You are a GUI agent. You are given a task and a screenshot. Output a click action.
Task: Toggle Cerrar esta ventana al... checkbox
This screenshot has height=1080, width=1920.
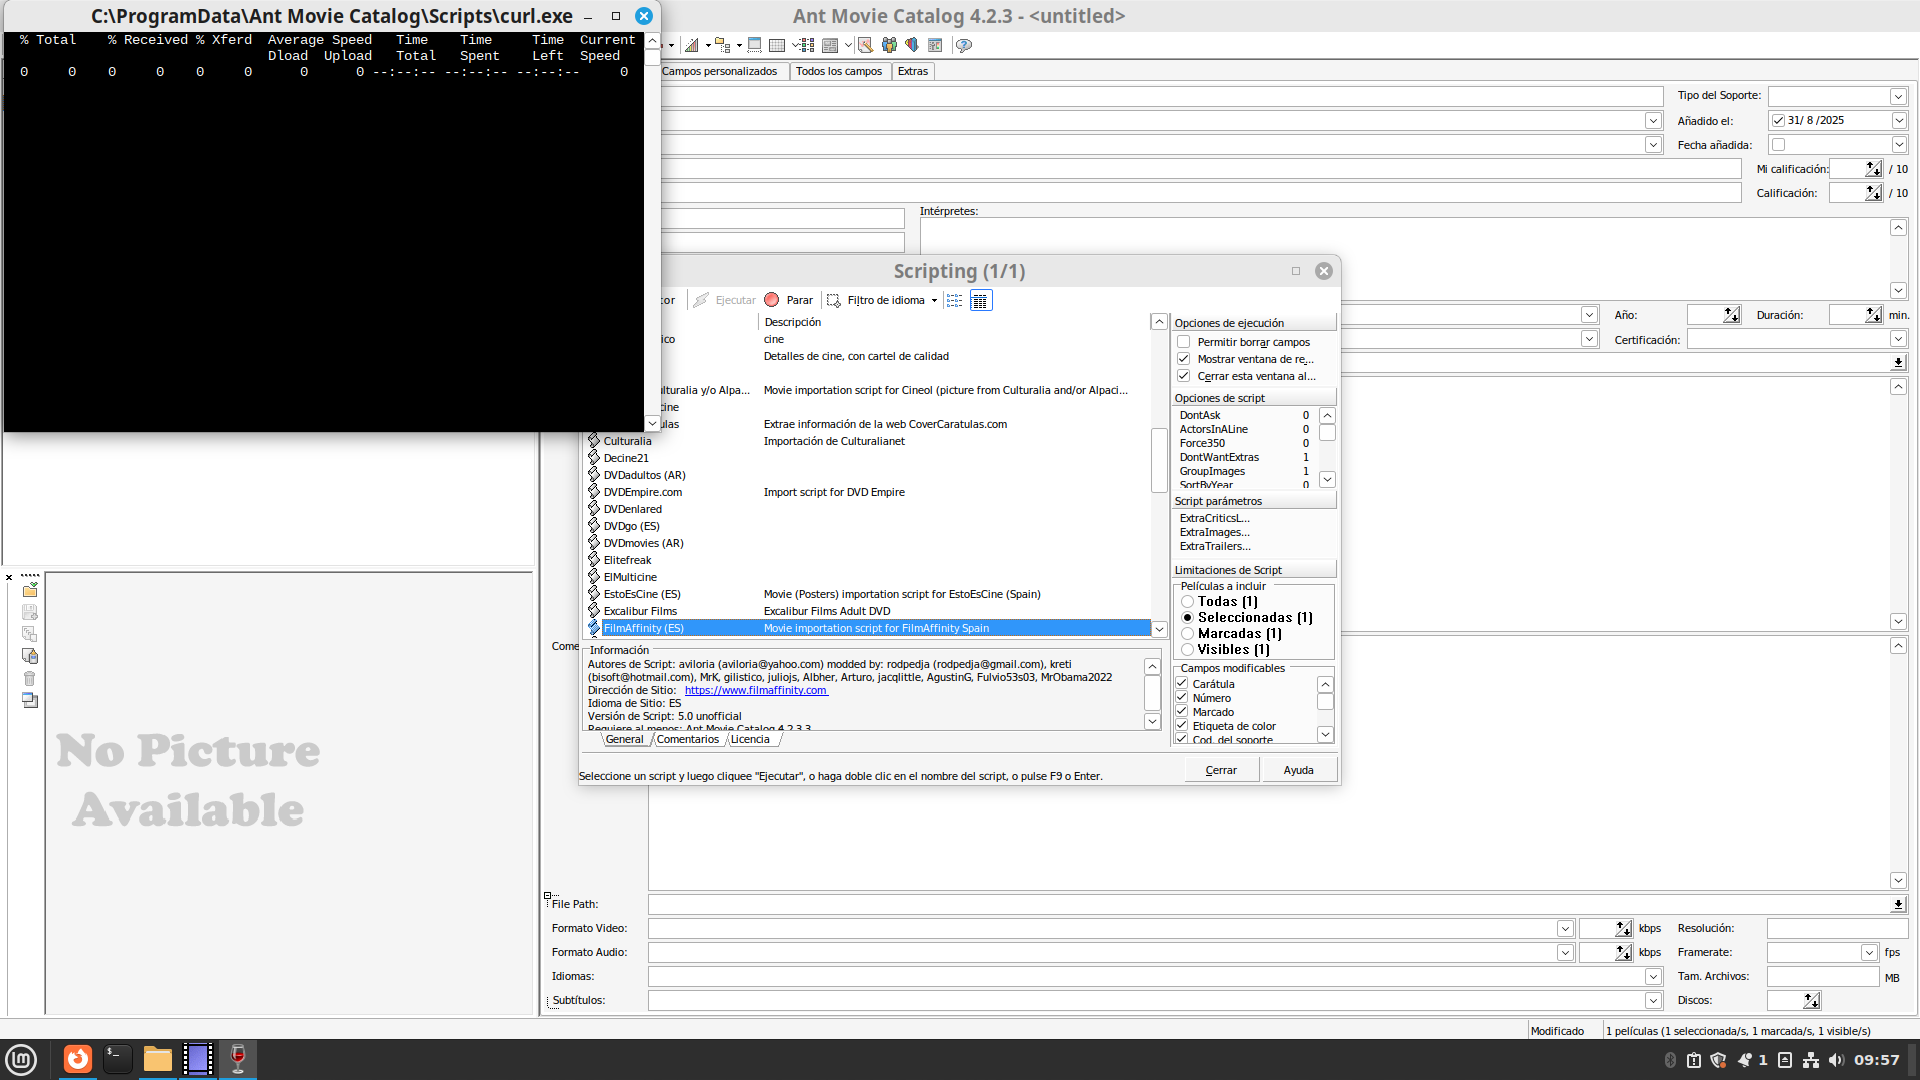coord(1184,376)
